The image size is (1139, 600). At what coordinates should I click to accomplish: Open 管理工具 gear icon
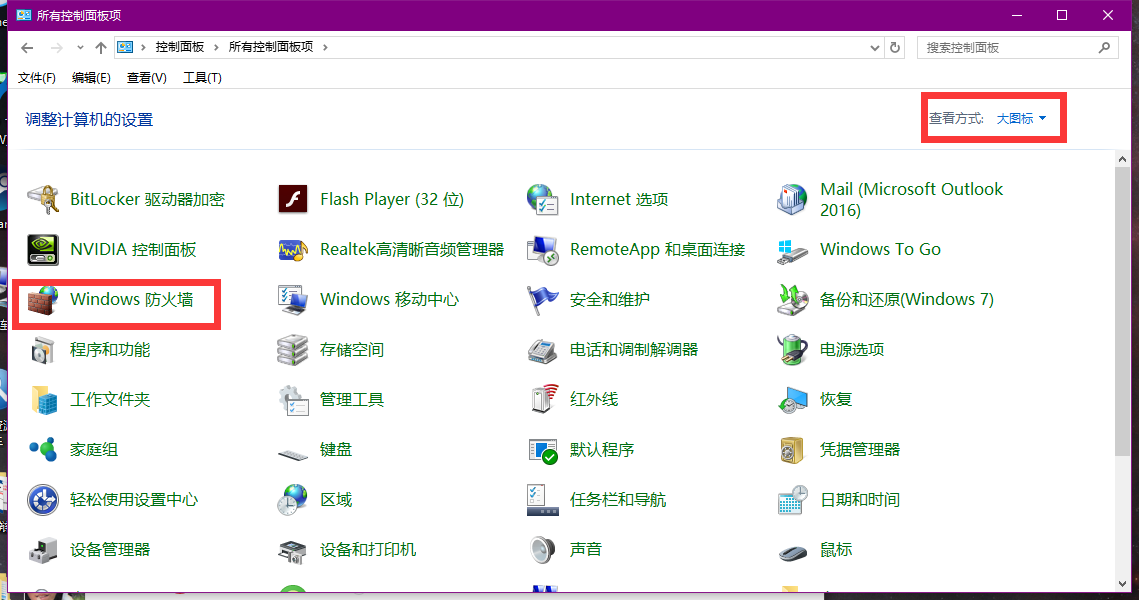point(293,400)
